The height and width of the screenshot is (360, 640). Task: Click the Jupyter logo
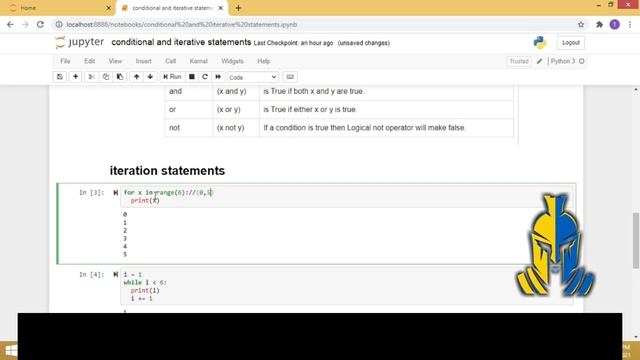(x=80, y=42)
